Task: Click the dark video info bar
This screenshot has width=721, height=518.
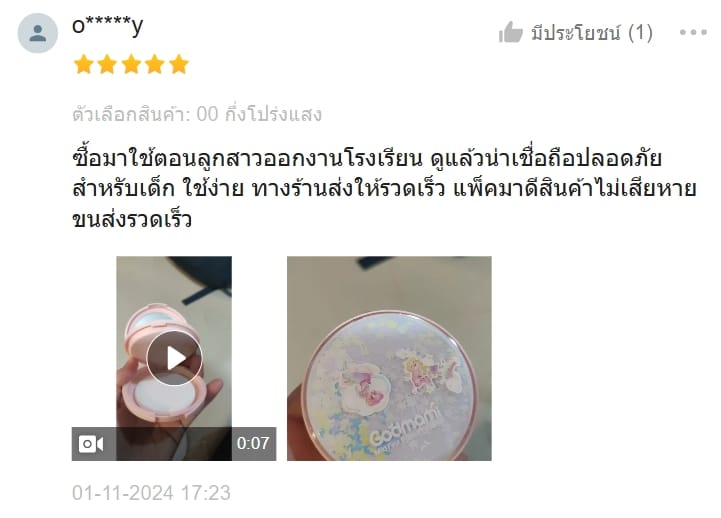Action: coord(174,444)
